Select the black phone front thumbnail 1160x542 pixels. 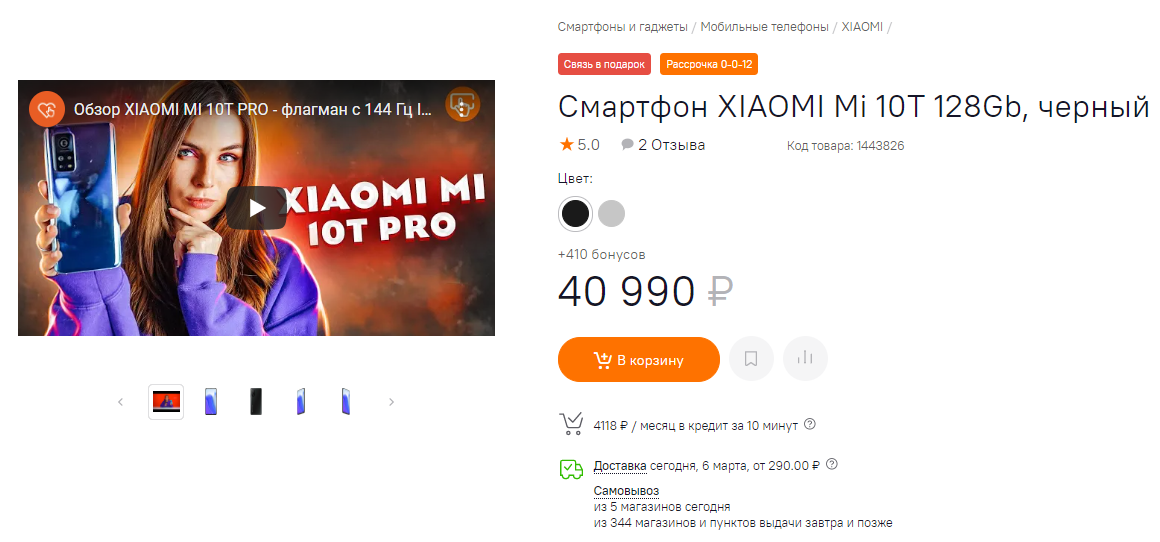[255, 402]
